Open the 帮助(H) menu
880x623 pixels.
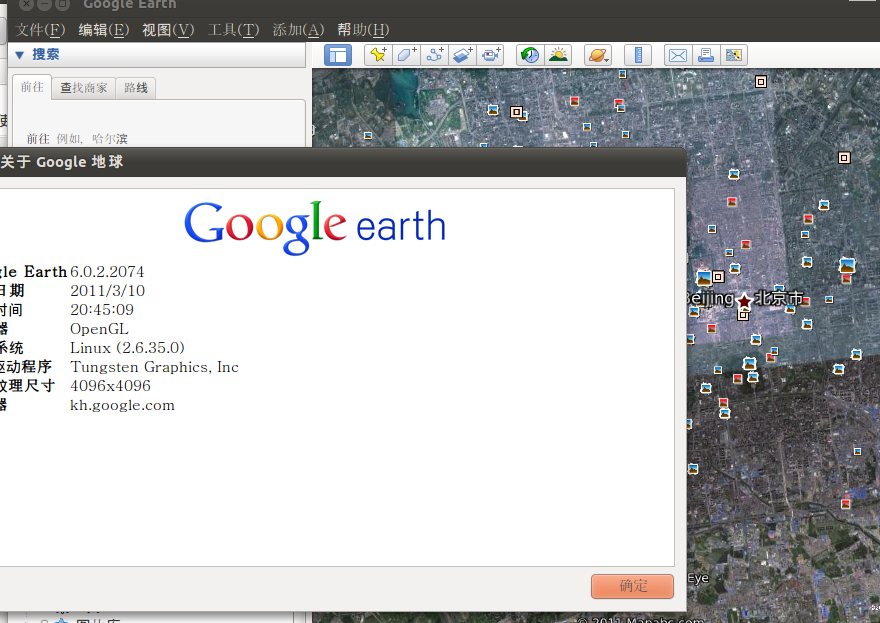point(363,30)
